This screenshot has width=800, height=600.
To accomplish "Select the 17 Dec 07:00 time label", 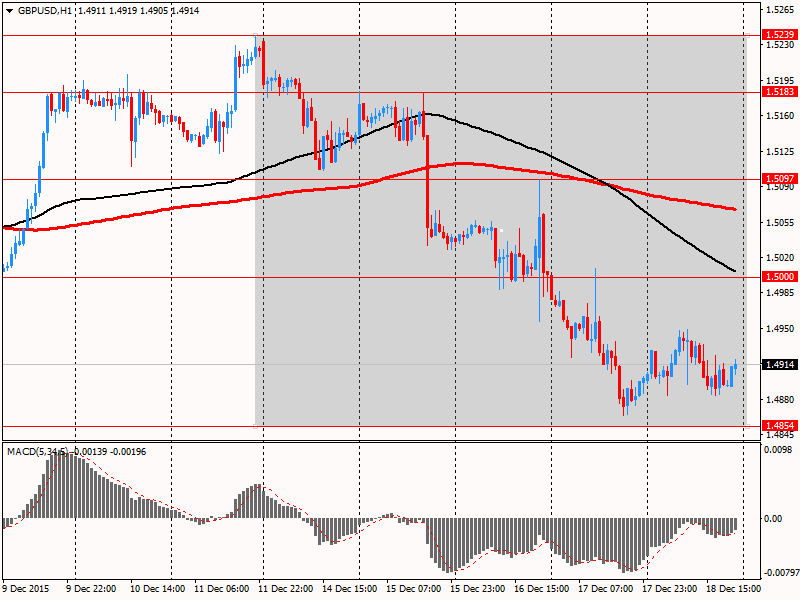I will (606, 588).
